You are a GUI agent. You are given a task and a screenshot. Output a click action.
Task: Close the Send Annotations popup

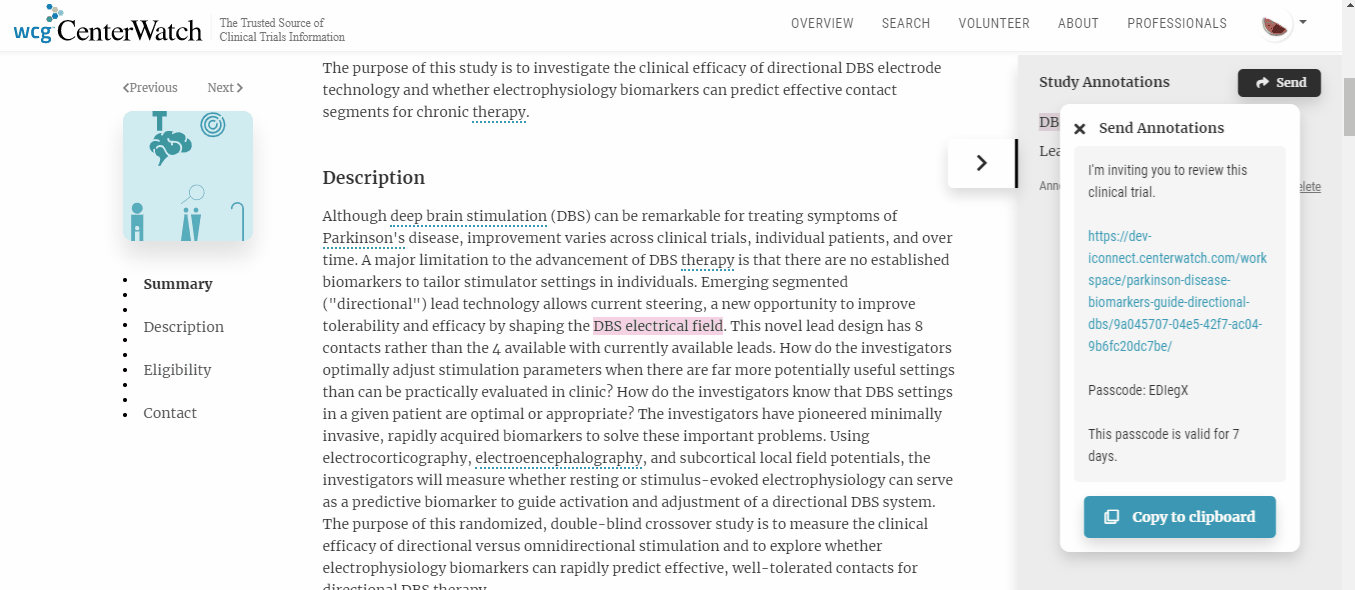[1080, 129]
